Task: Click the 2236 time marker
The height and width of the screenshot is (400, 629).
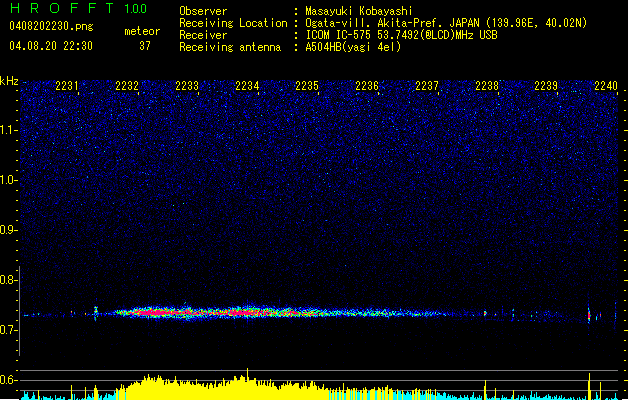Action: pos(367,86)
